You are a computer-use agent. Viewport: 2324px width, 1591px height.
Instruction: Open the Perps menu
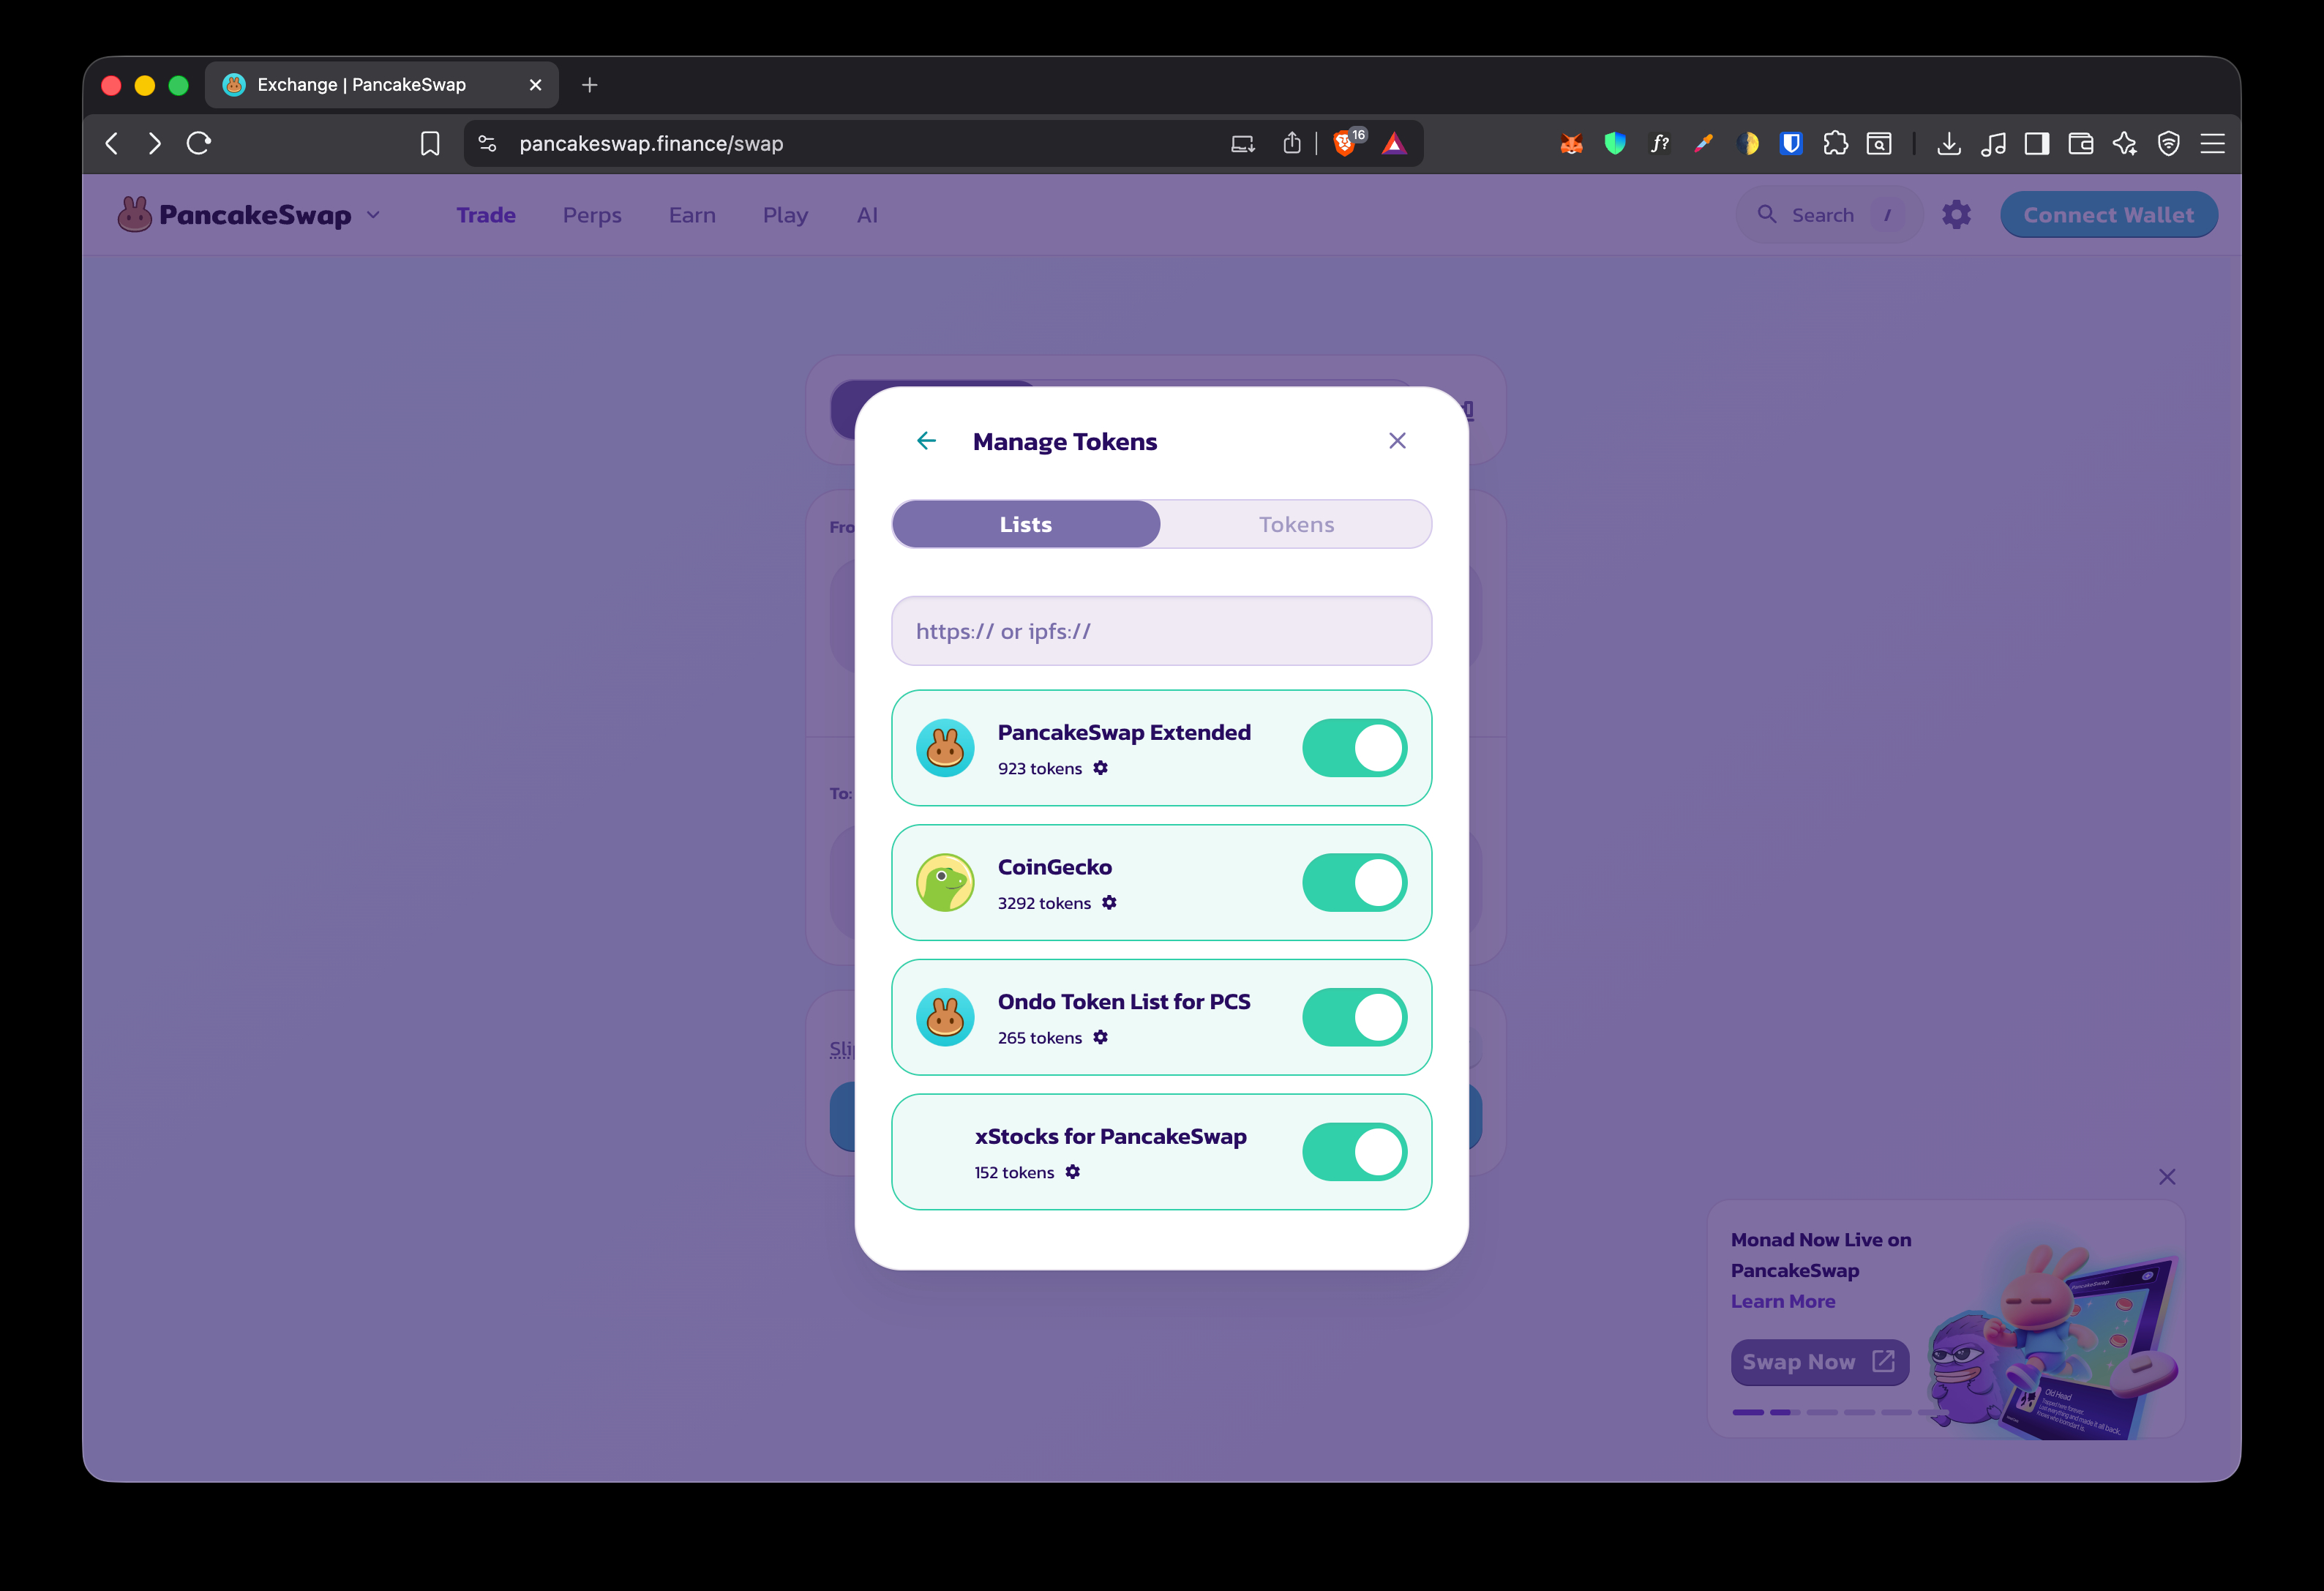(592, 215)
